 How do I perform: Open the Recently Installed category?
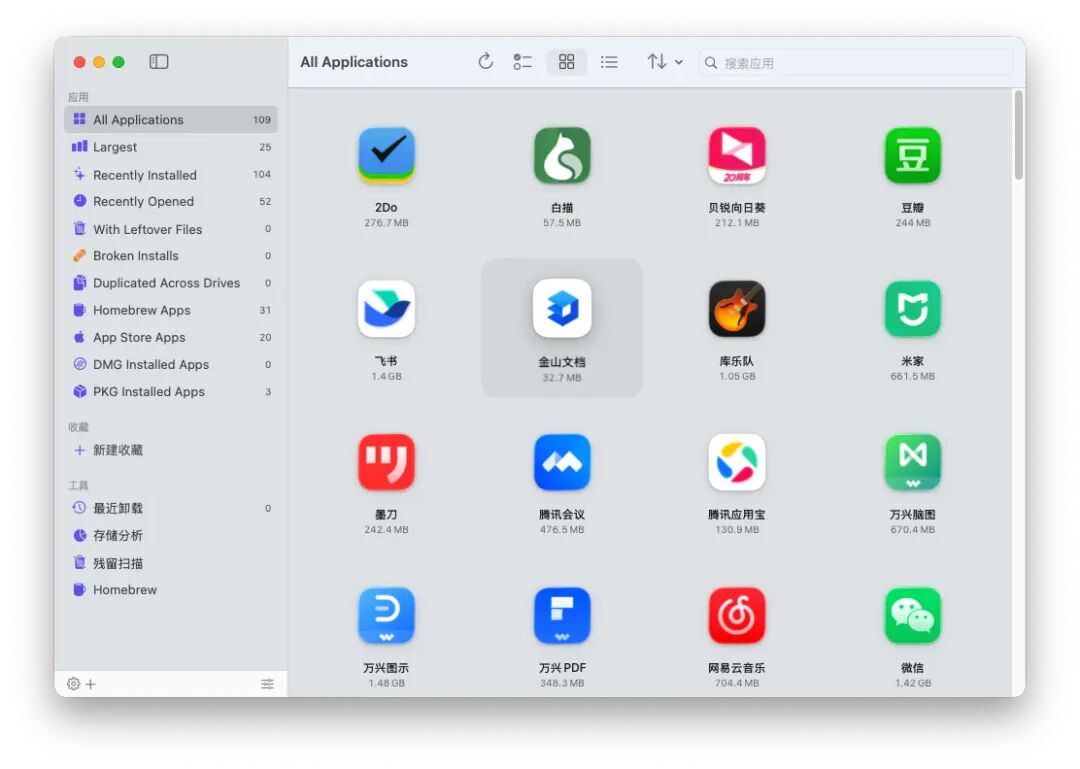click(x=171, y=174)
